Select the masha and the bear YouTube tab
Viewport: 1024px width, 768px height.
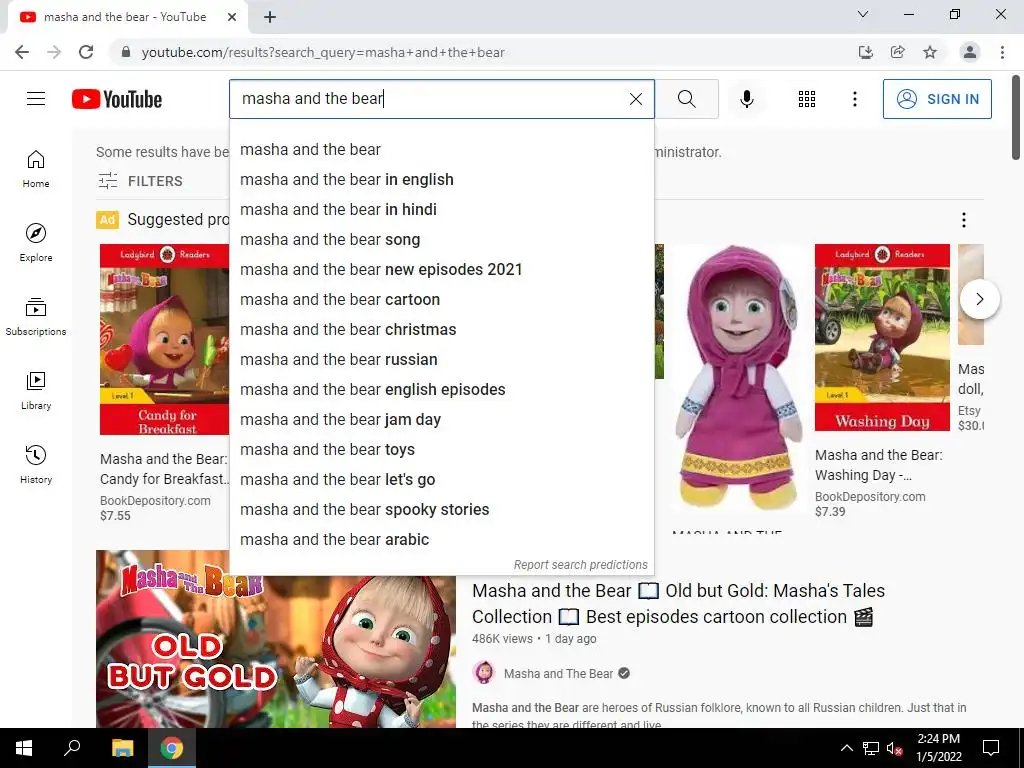pyautogui.click(x=124, y=17)
